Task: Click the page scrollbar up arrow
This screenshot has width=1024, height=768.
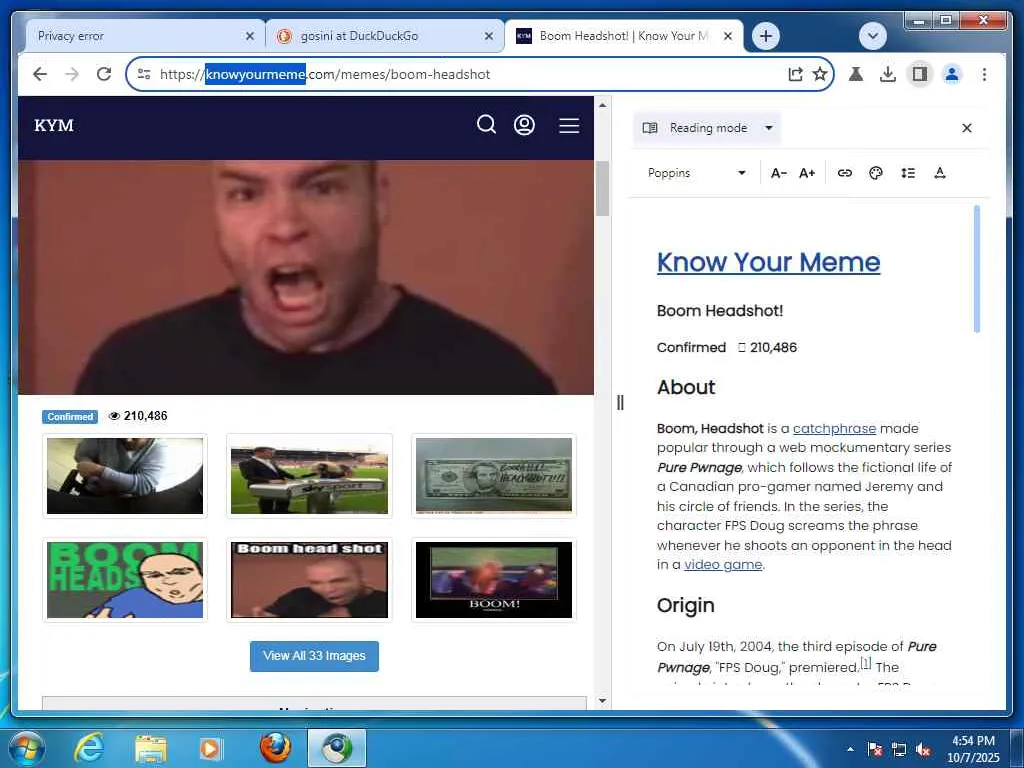Action: coord(602,105)
